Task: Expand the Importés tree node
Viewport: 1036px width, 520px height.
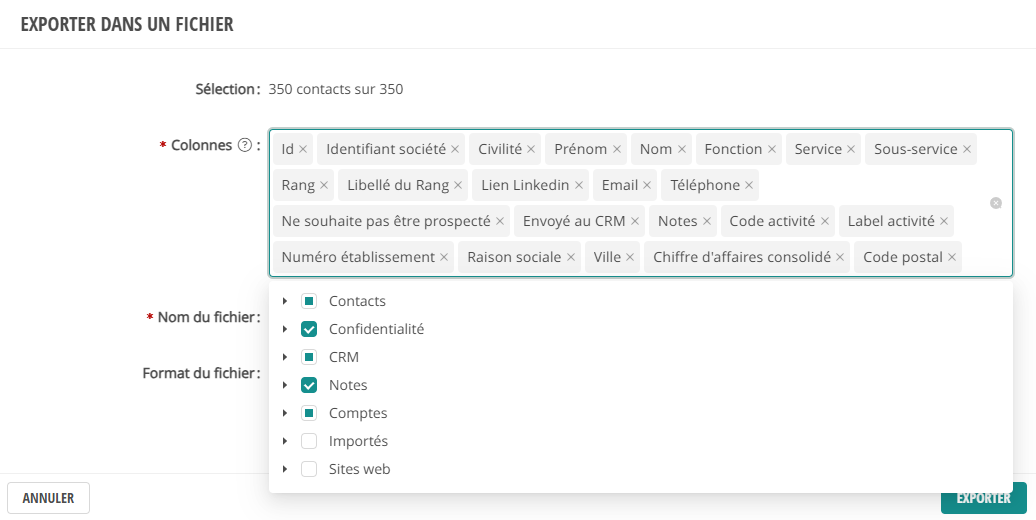Action: coord(285,441)
